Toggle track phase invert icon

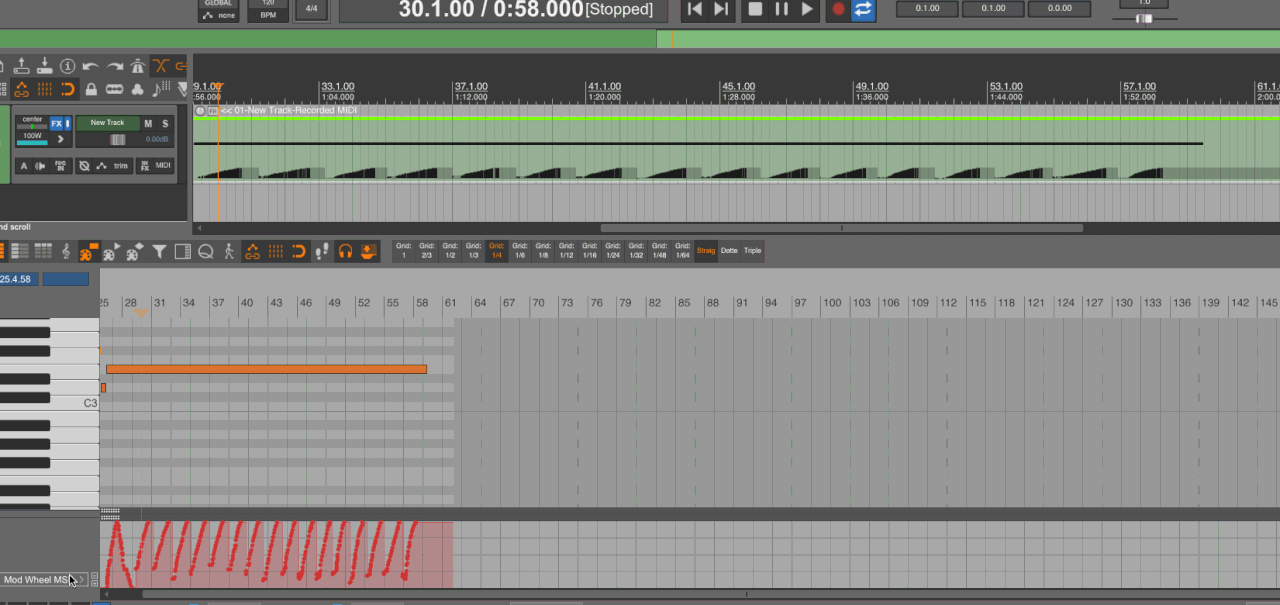[84, 166]
